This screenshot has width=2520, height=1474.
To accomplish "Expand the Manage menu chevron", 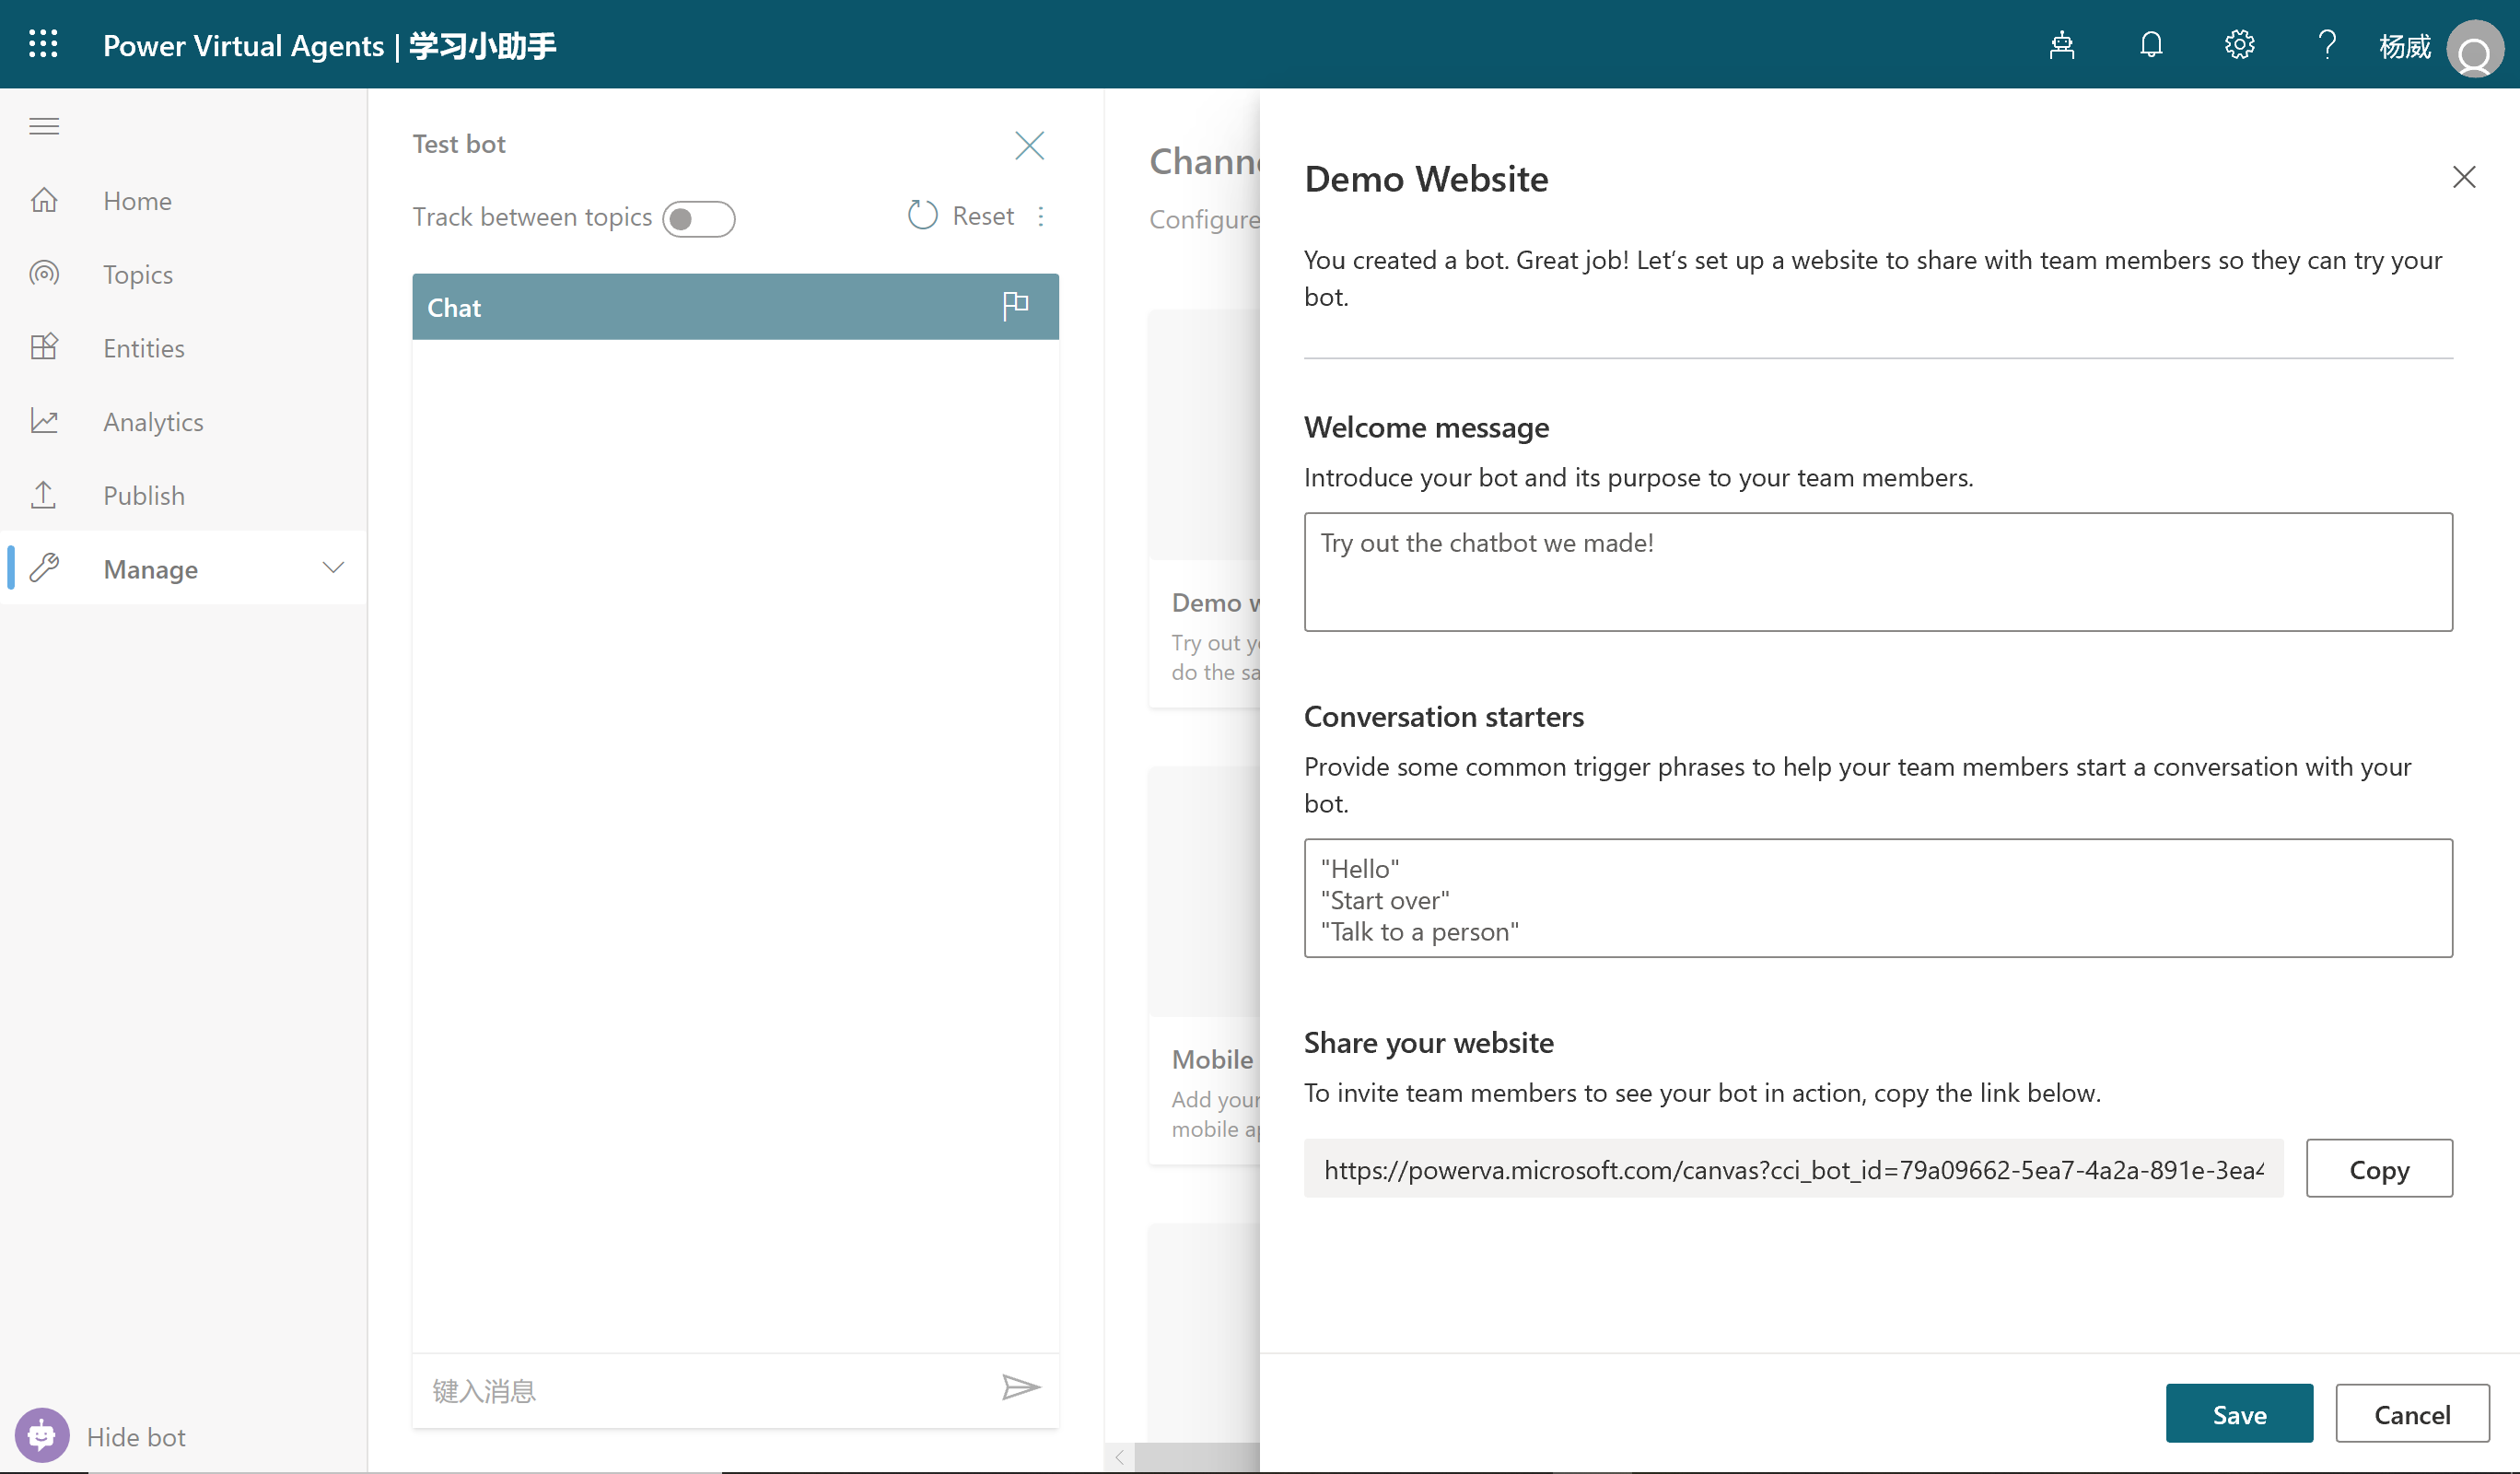I will (x=333, y=568).
